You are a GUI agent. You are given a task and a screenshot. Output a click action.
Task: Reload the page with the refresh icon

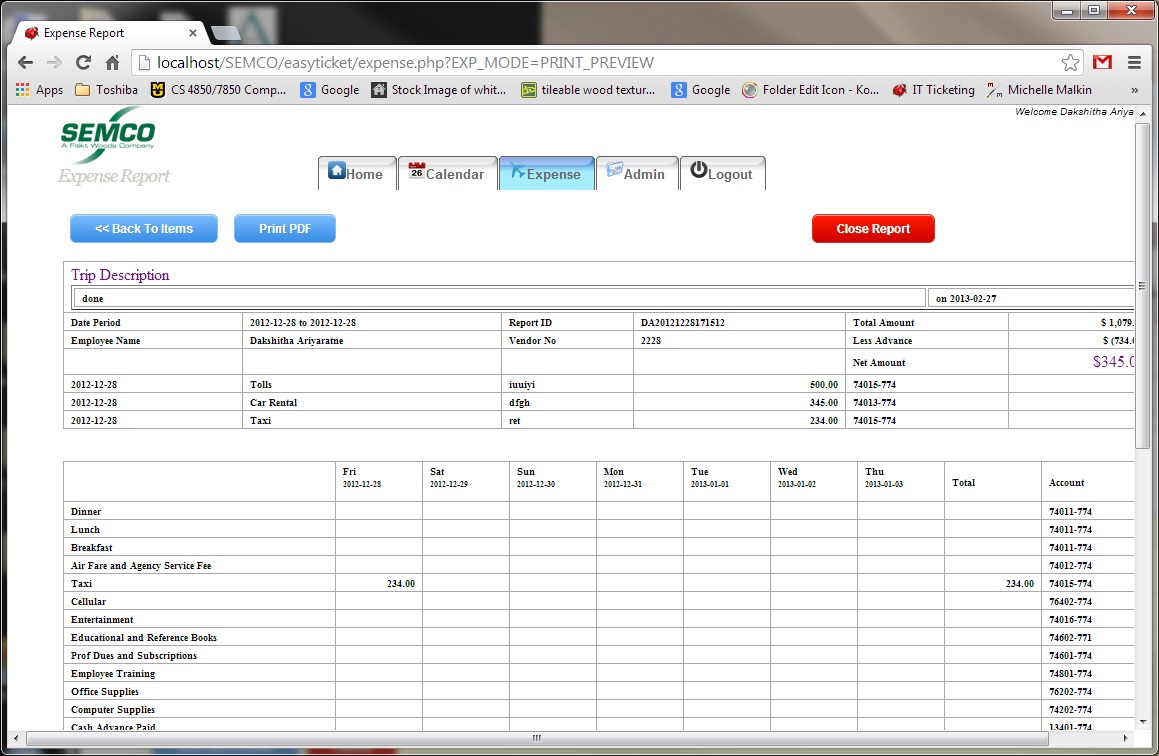click(84, 62)
